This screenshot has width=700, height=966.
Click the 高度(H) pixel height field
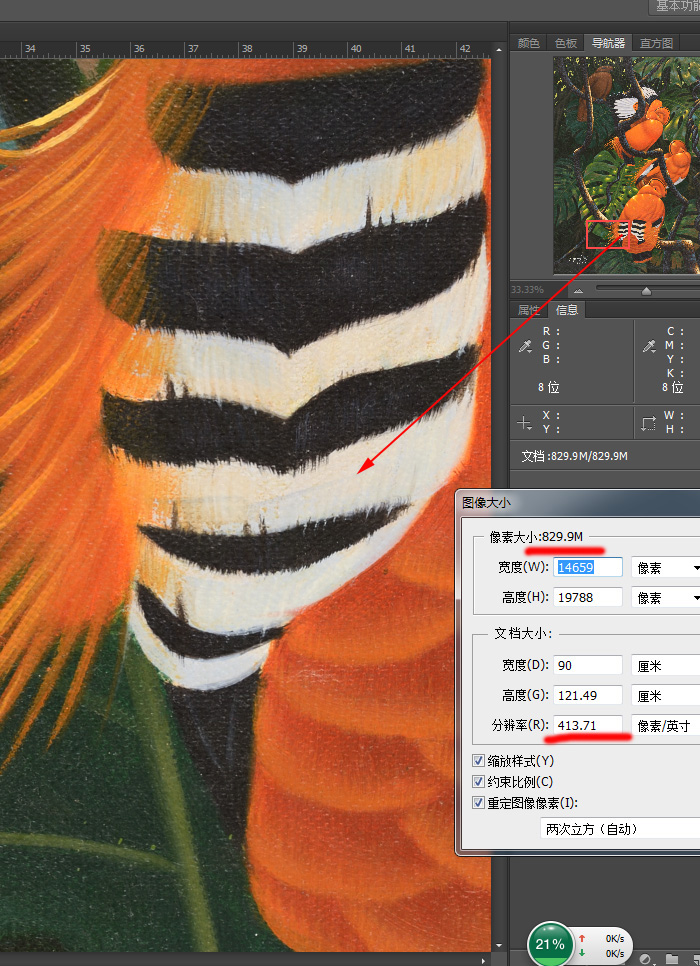click(588, 598)
